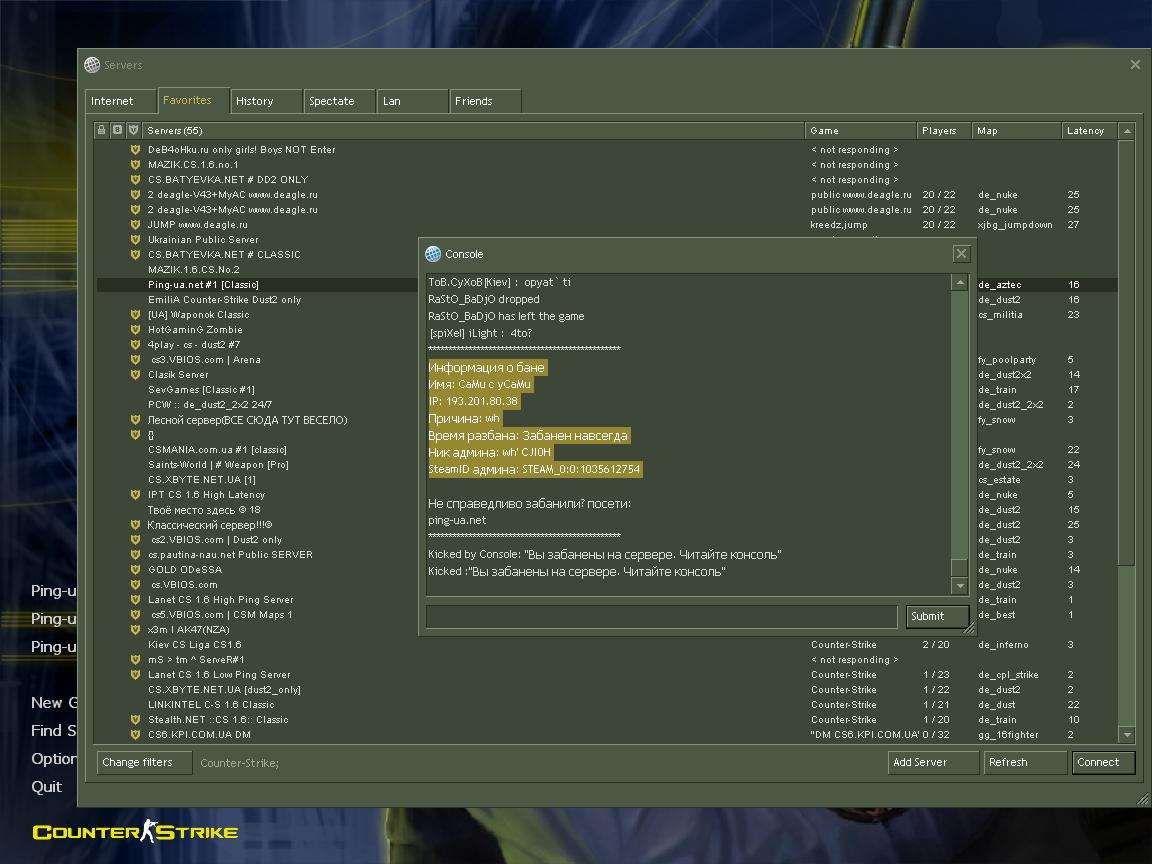This screenshot has width=1152, height=864.
Task: Select server cs.pautina-nau.net Public SERVER
Action: (x=230, y=555)
